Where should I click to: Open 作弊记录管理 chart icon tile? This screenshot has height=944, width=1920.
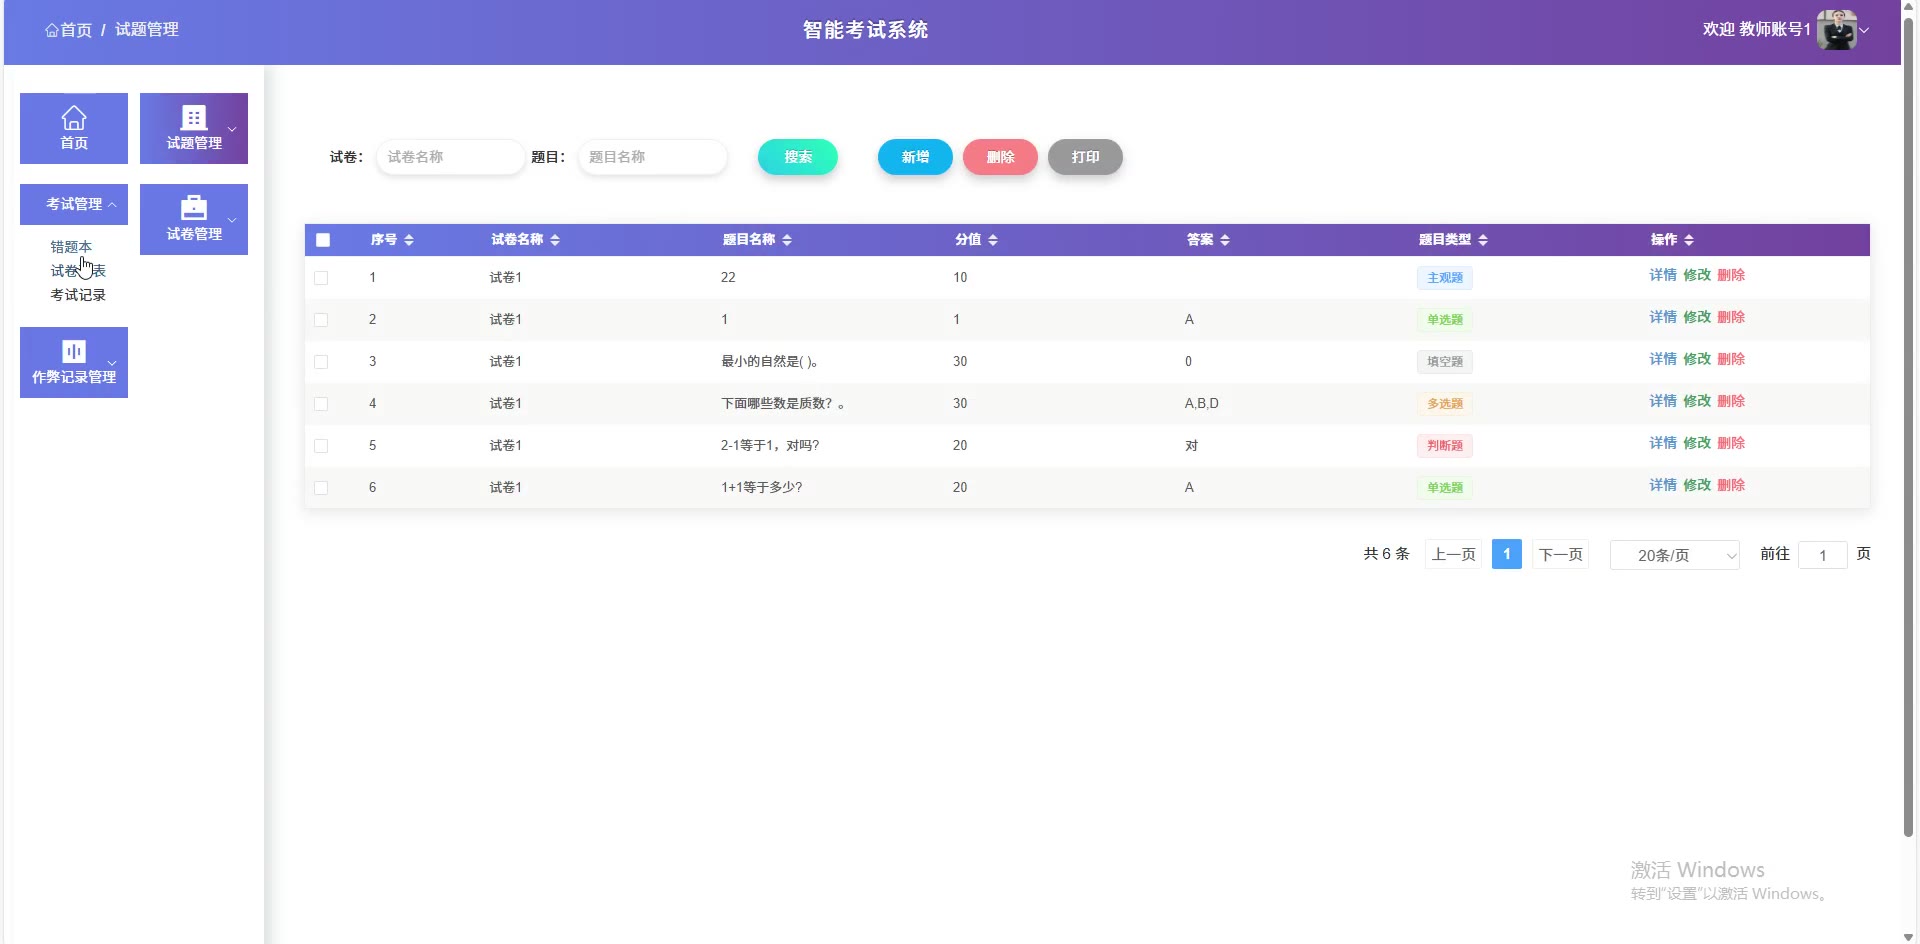coord(74,351)
